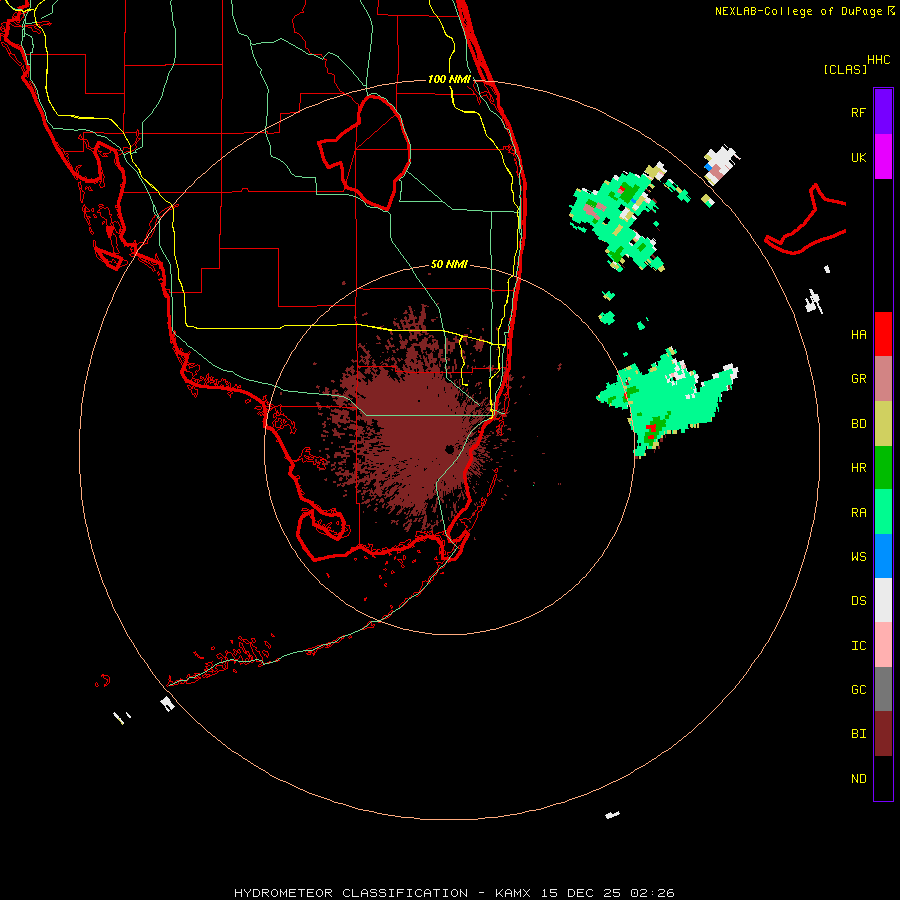
Task: Click the [CLAS] label
Action: pos(845,69)
